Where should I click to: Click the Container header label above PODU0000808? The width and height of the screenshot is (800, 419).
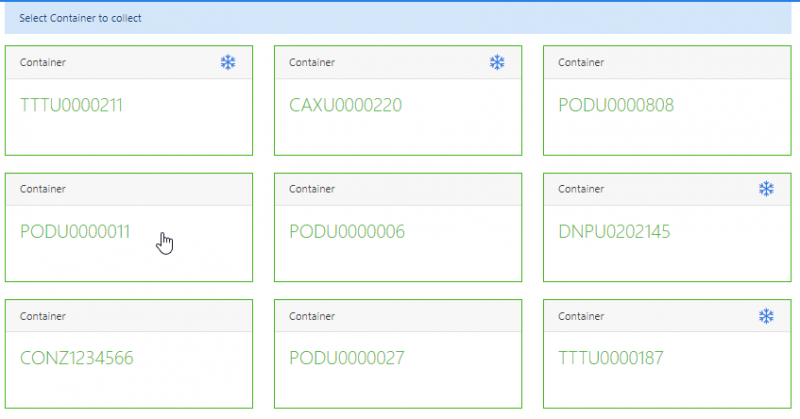coord(580,62)
